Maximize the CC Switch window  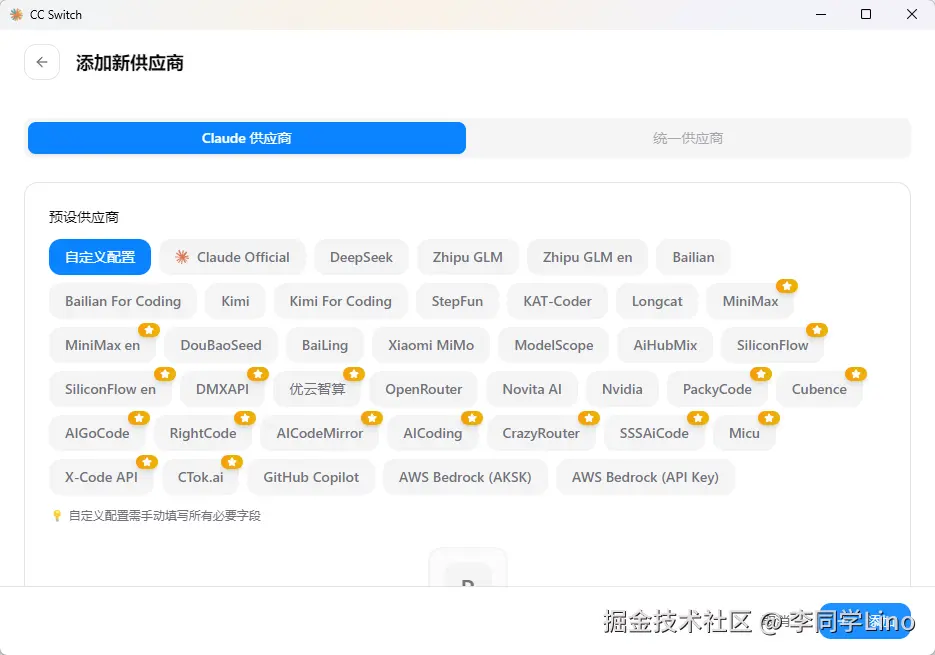pos(866,14)
